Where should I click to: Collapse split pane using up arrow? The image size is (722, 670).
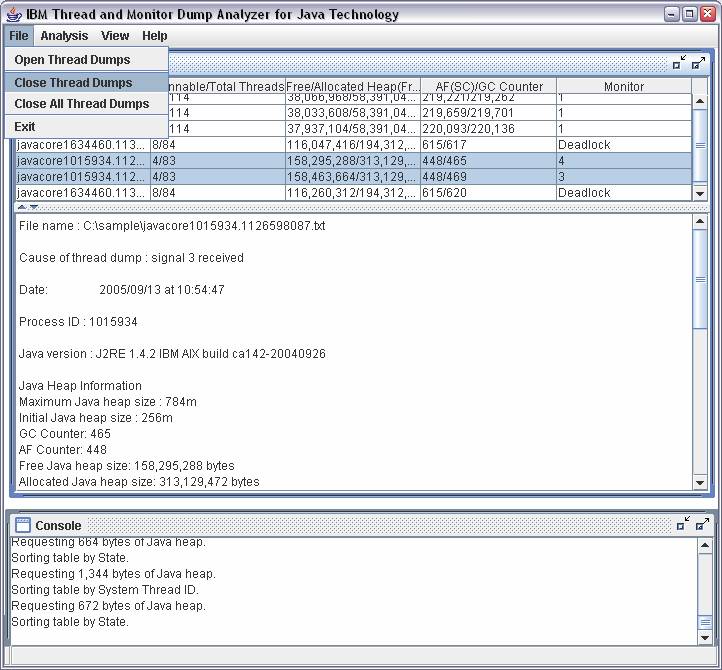click(x=21, y=207)
